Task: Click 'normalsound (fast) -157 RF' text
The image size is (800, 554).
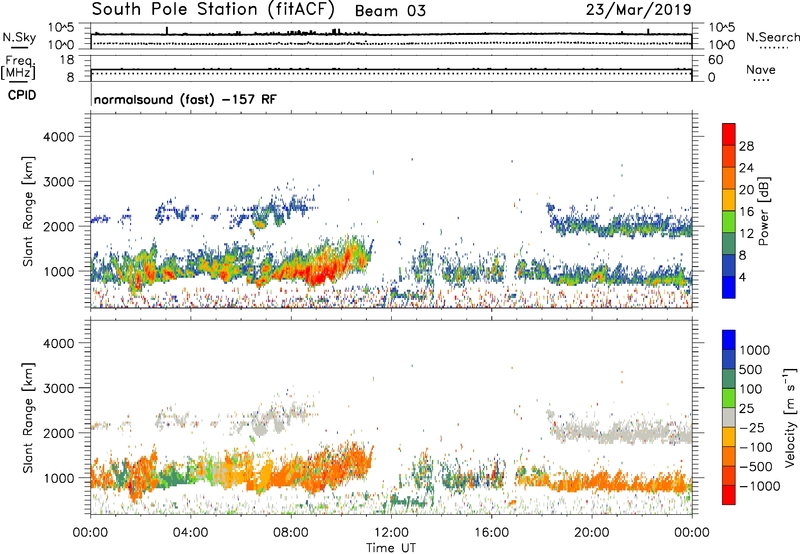Action: click(185, 99)
